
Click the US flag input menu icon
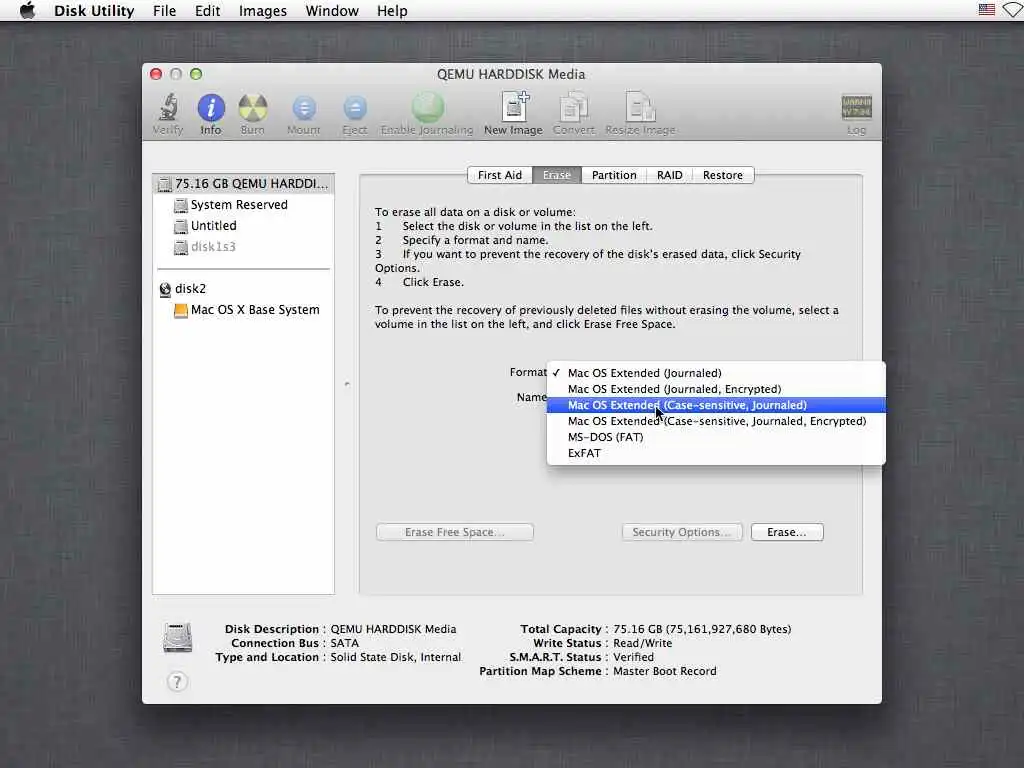pyautogui.click(x=987, y=10)
